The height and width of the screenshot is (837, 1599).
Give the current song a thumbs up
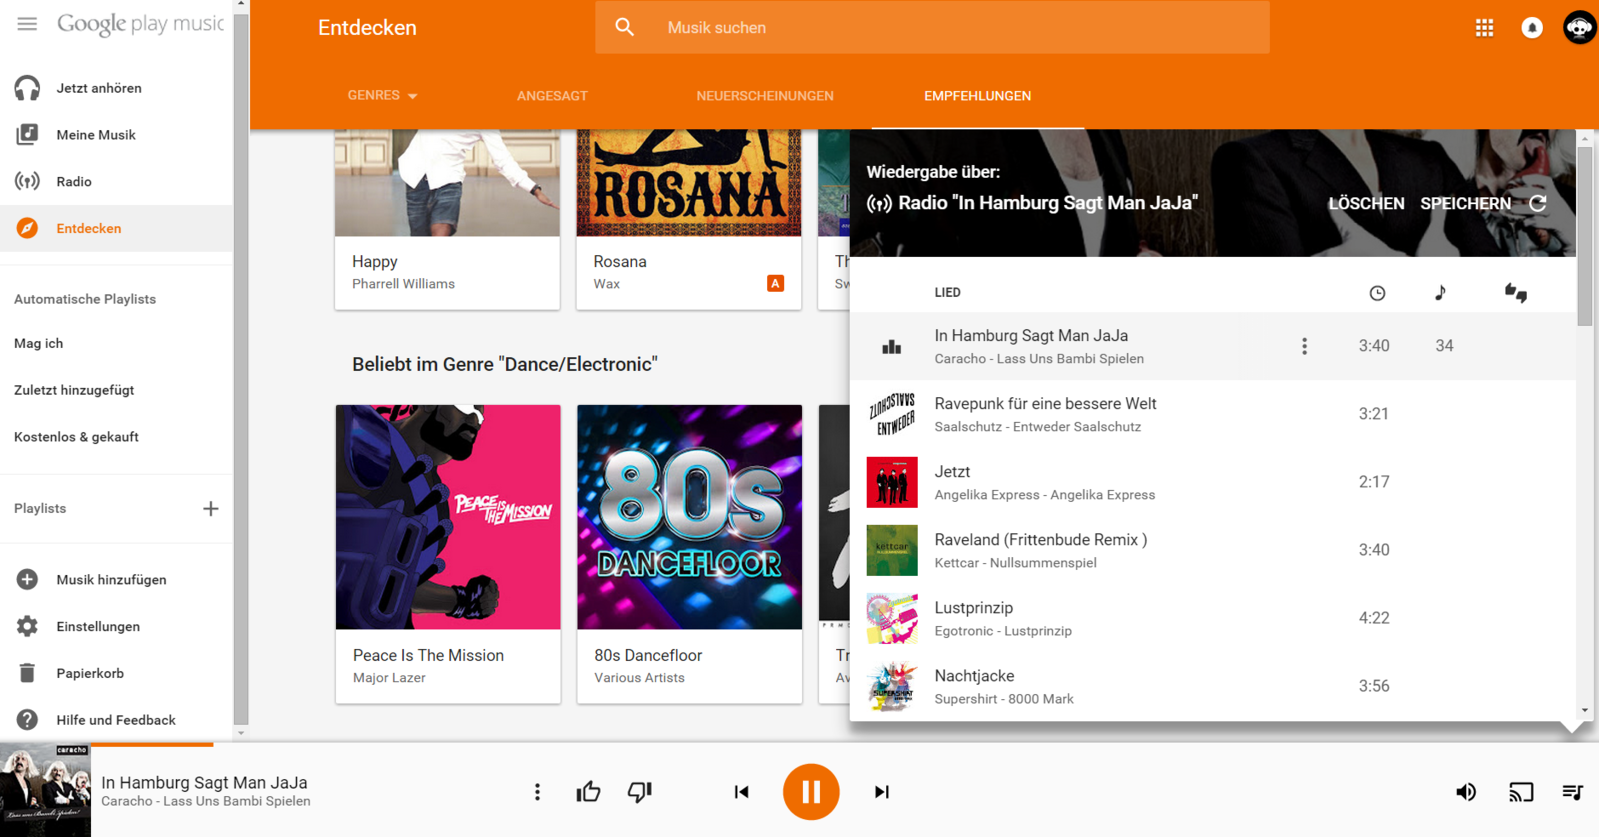tap(588, 792)
